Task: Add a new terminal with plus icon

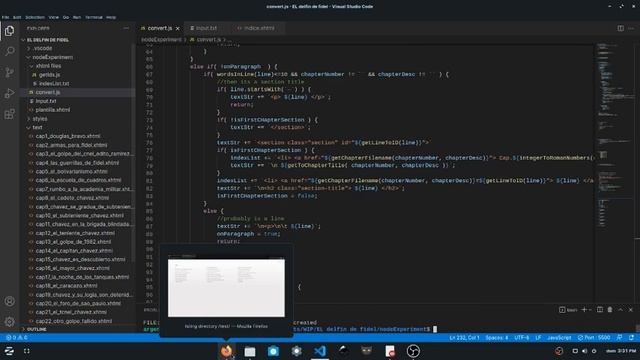Action: pyautogui.click(x=584, y=310)
